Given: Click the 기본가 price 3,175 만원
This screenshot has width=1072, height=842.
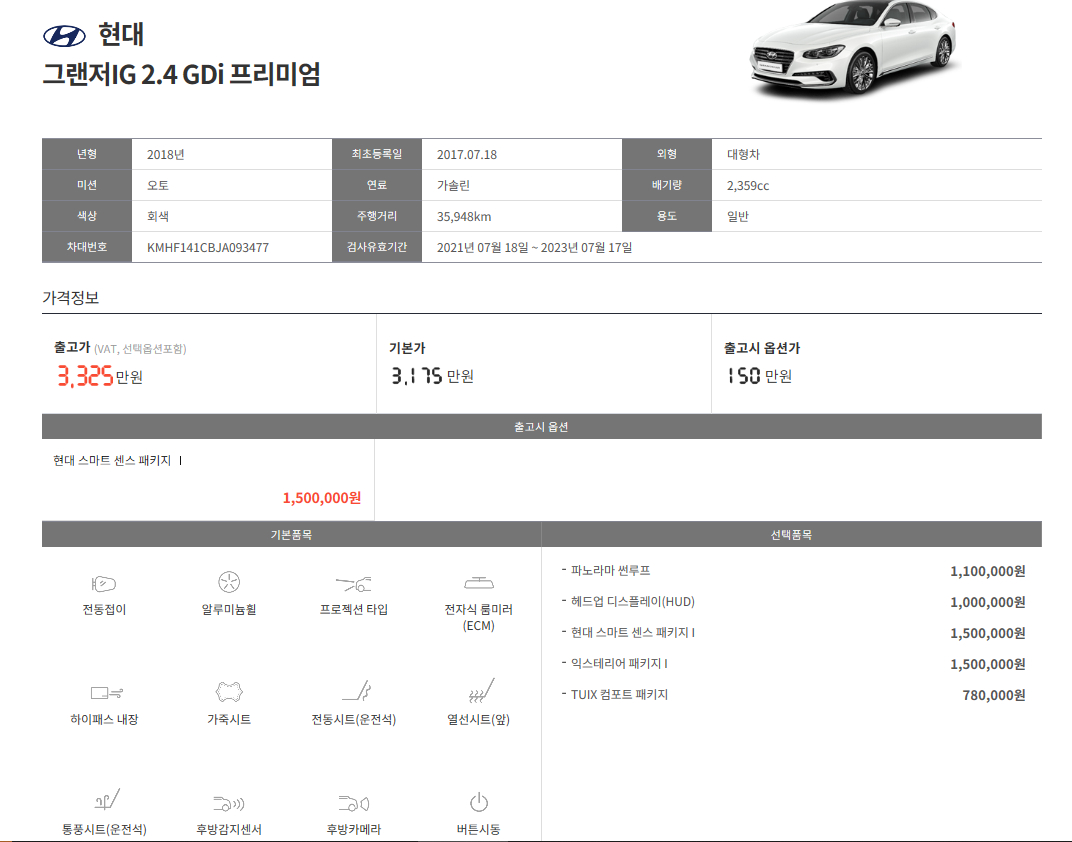Looking at the screenshot, I should [432, 376].
